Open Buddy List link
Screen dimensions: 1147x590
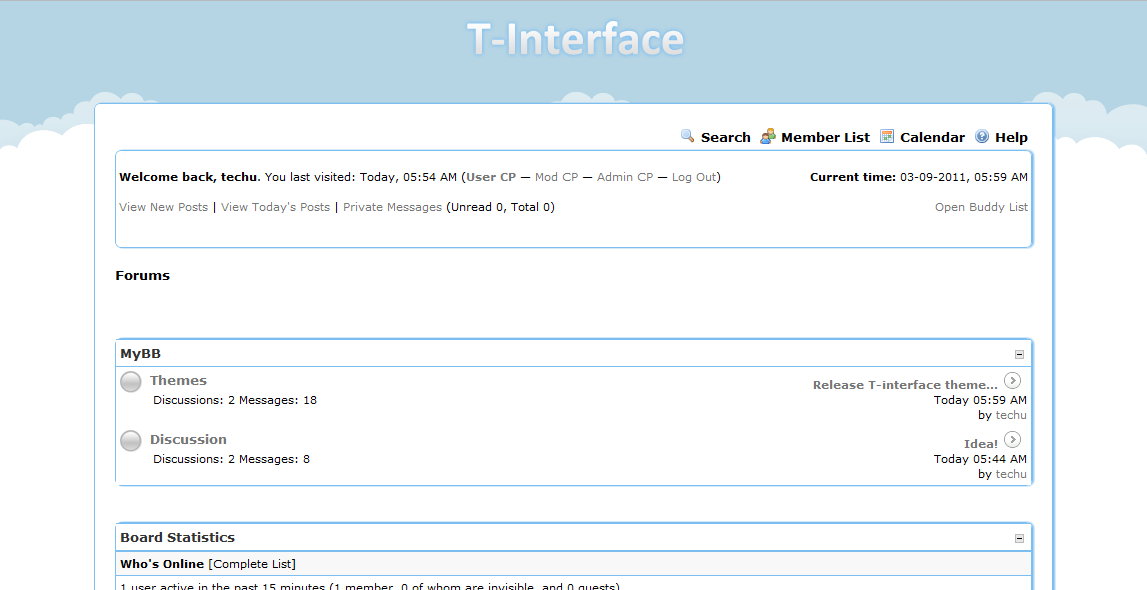click(x=981, y=207)
